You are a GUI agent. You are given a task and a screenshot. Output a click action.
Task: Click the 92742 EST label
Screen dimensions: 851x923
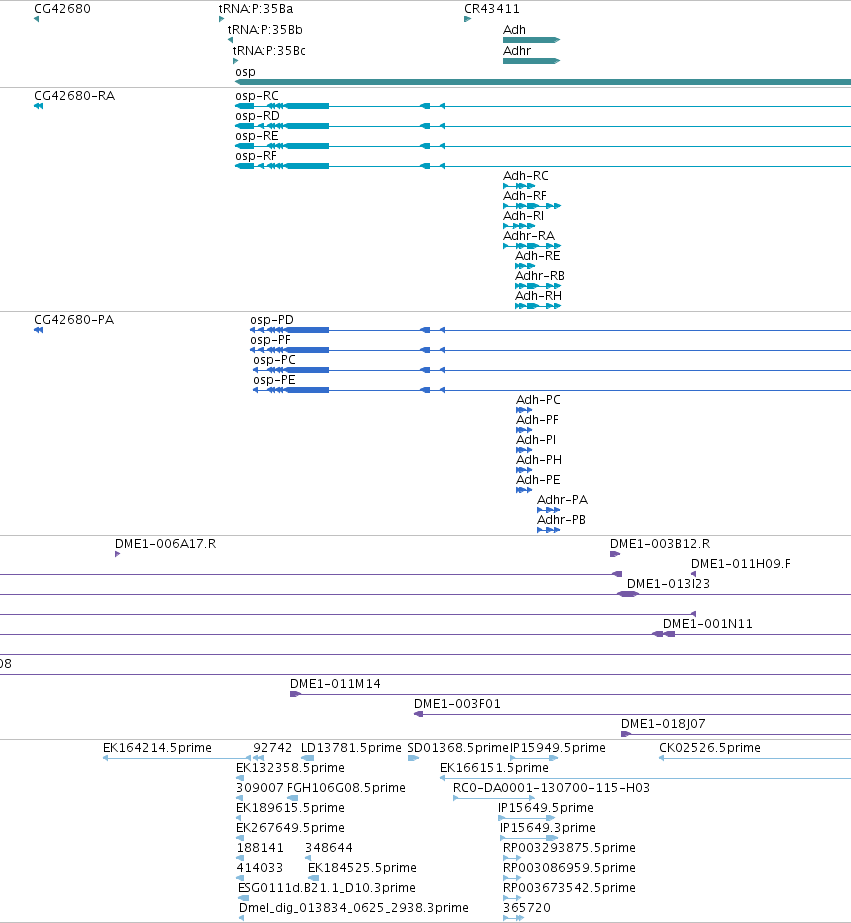click(x=272, y=748)
